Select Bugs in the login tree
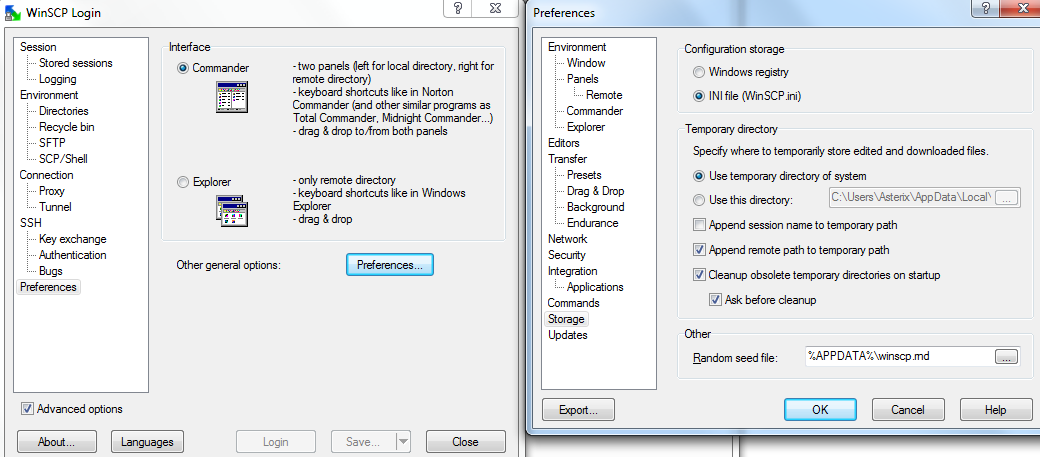Viewport: 1040px width, 457px height. pyautogui.click(x=50, y=271)
